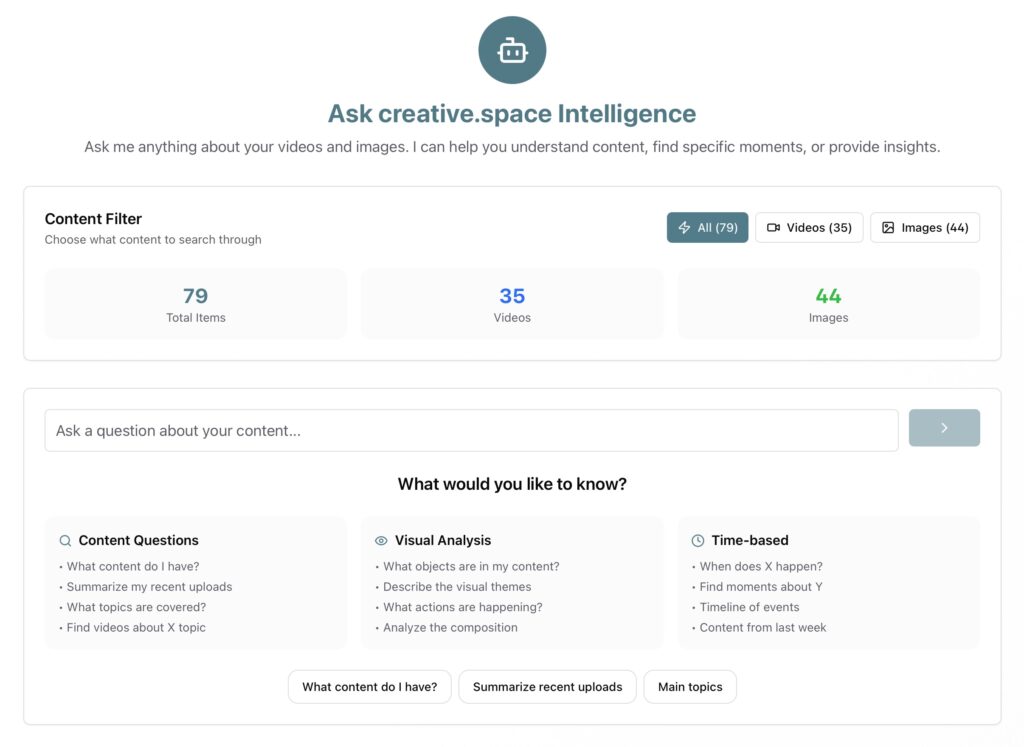Image resolution: width=1024 pixels, height=747 pixels.
Task: Select "Timeline of events" suggestion
Action: click(x=749, y=607)
